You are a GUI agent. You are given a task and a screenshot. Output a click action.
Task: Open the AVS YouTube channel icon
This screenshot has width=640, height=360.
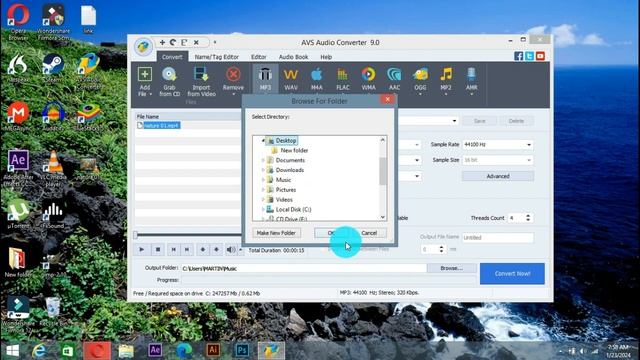coord(540,56)
